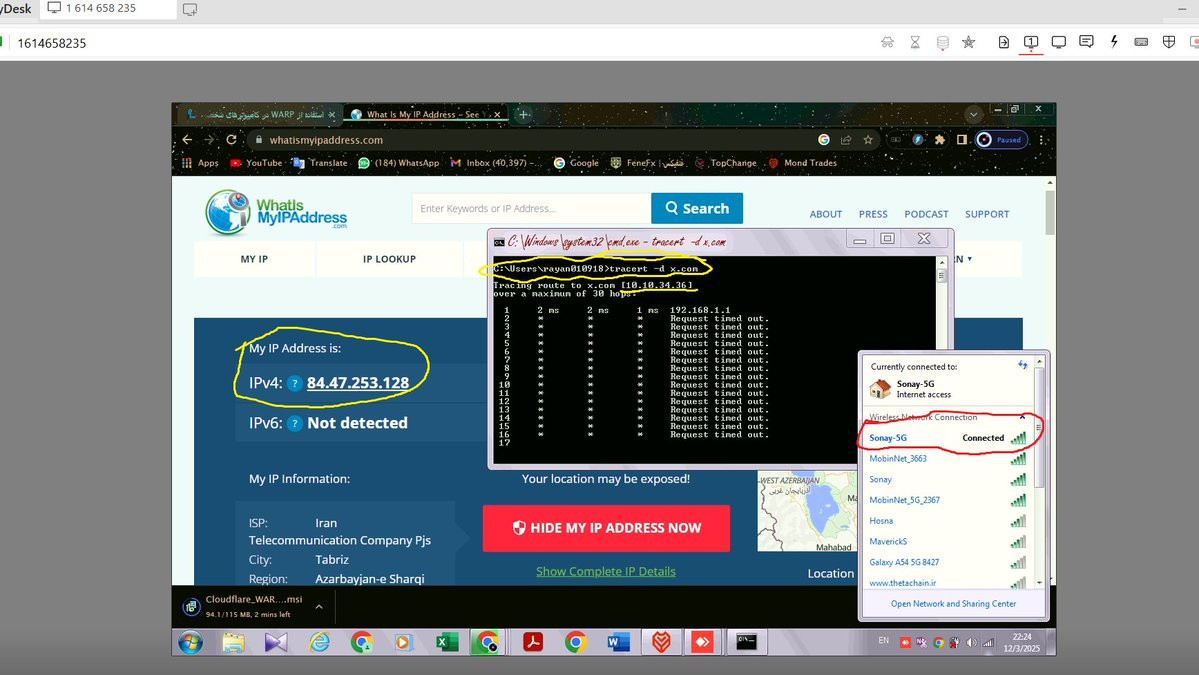Click the Chrome address bar URL

pyautogui.click(x=326, y=140)
